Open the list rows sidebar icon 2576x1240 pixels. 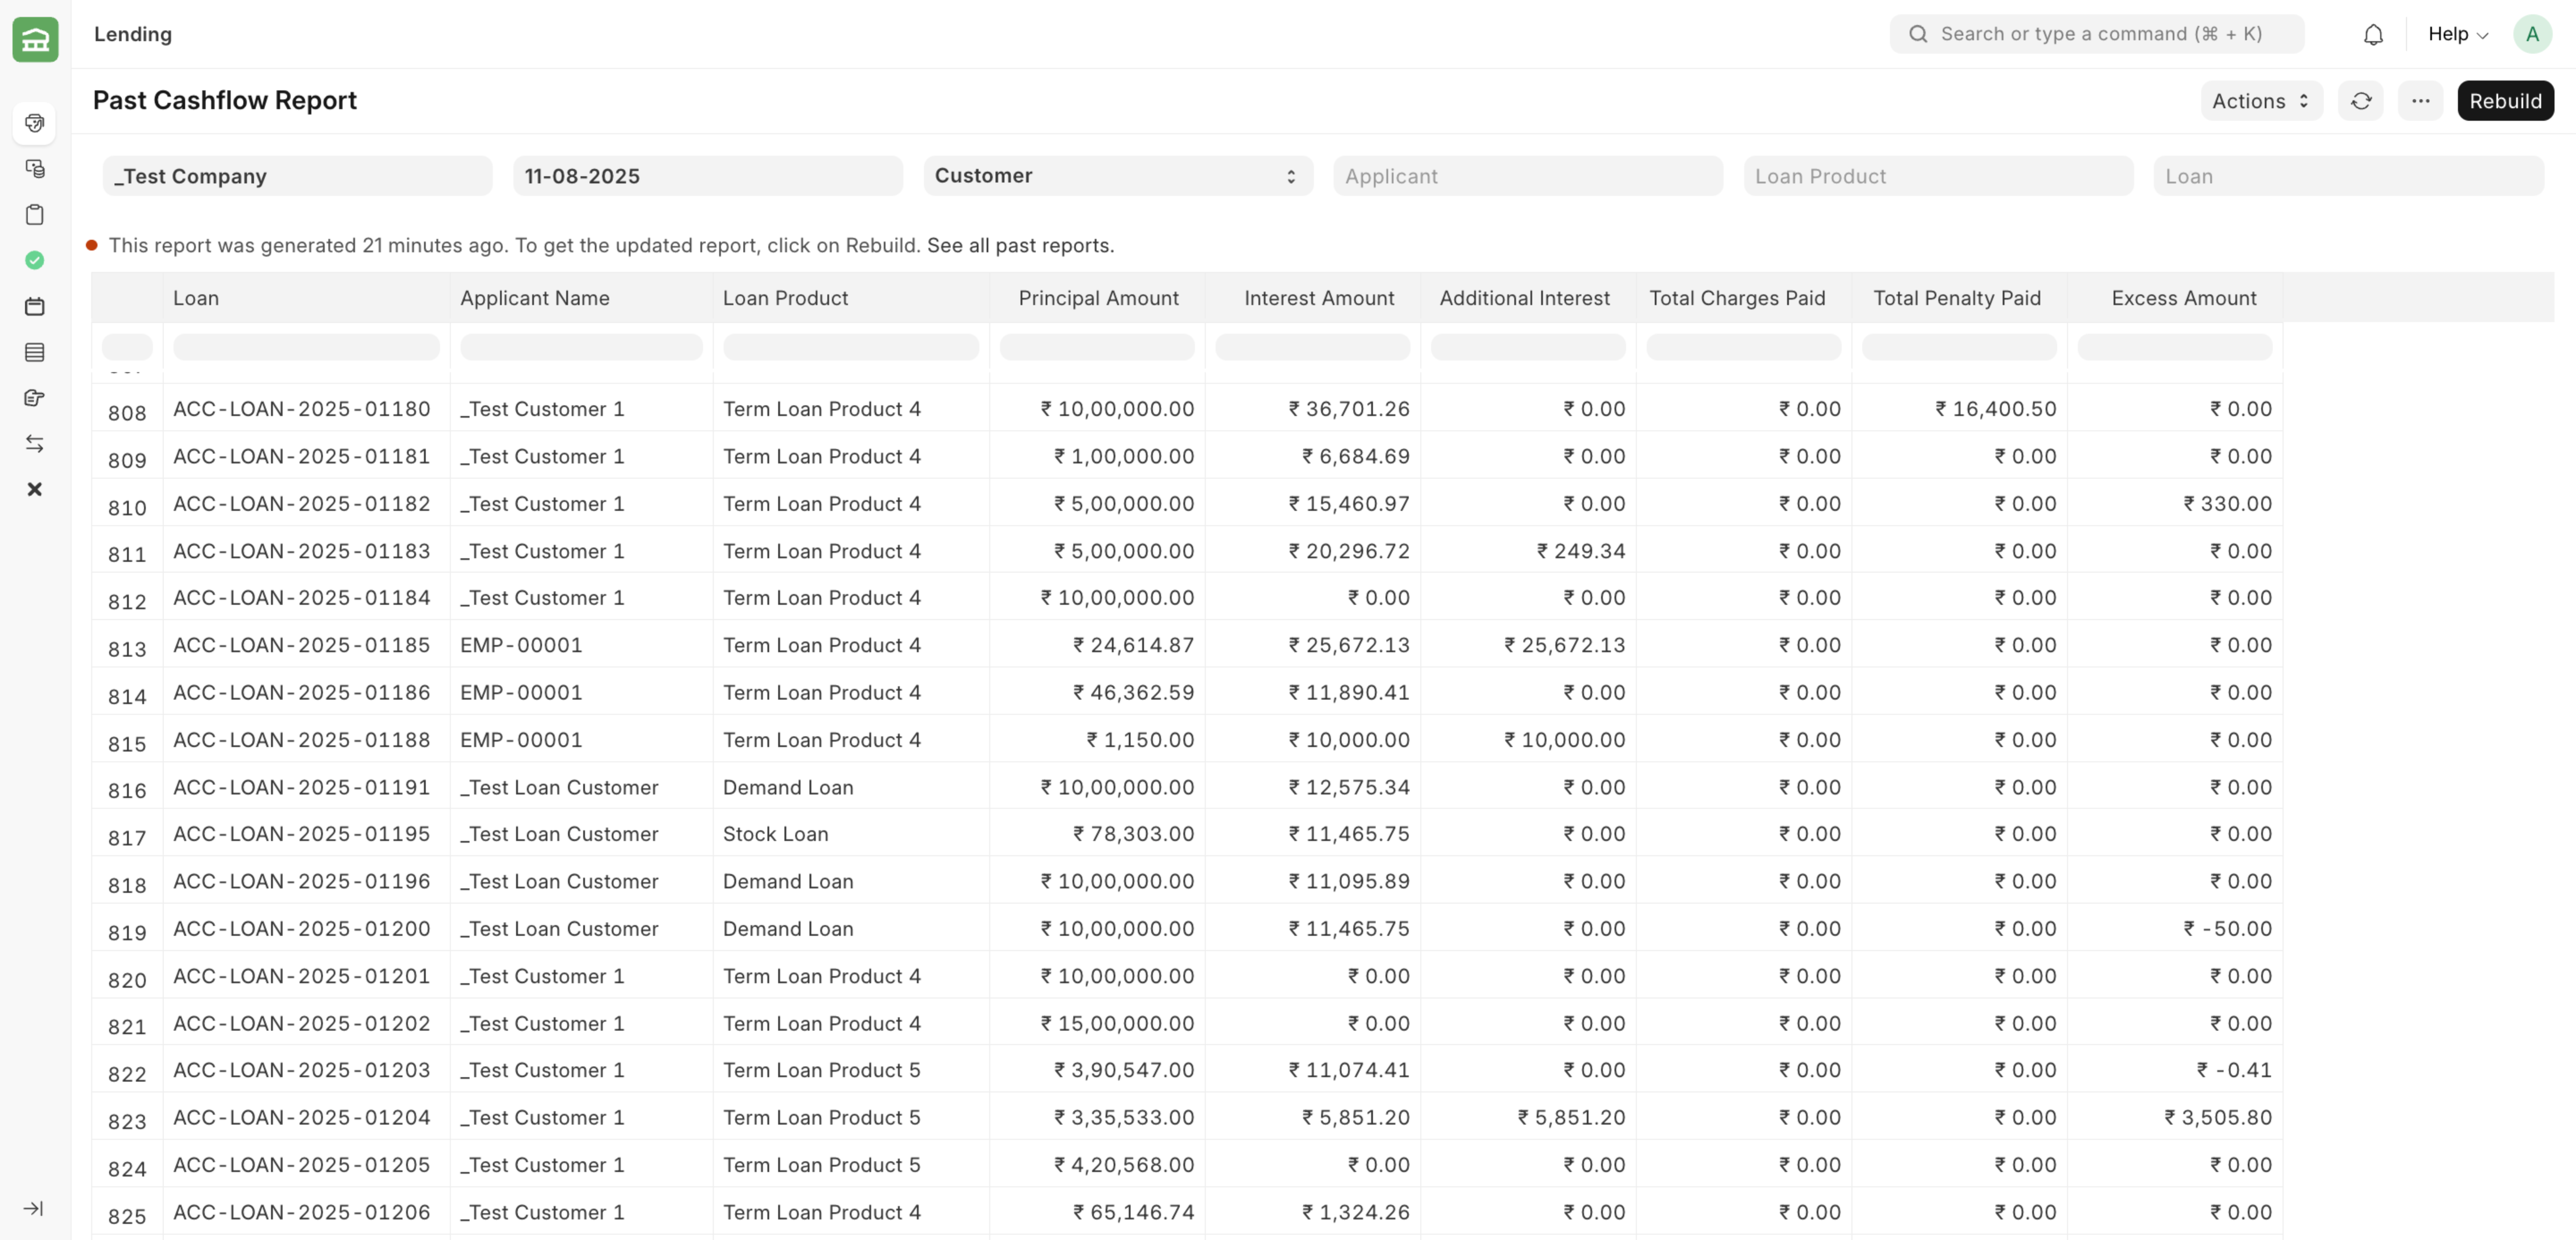tap(35, 352)
